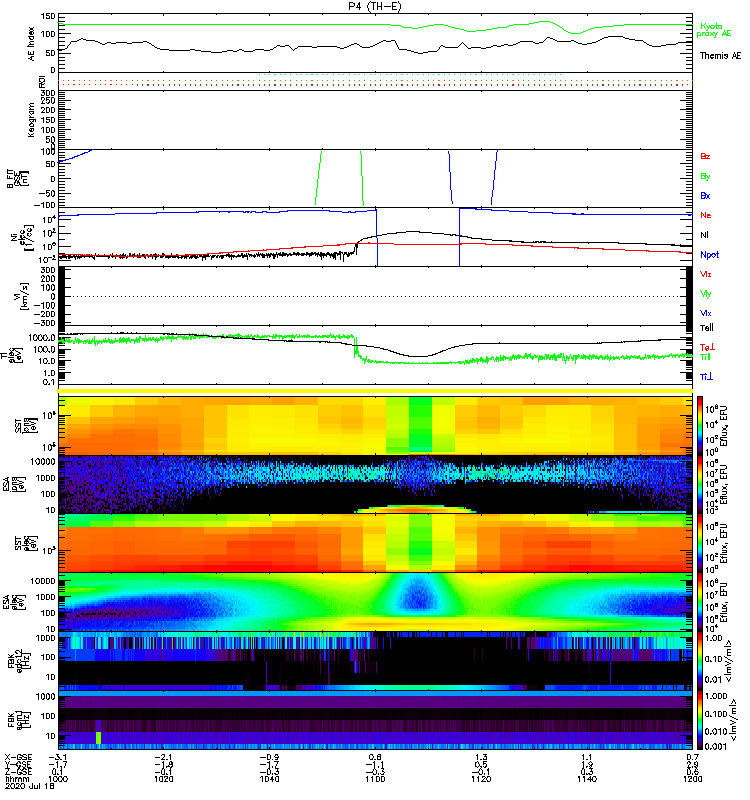The height and width of the screenshot is (800, 750).
Task: Click the 150 tick on AE Index axis
Action: (x=48, y=17)
